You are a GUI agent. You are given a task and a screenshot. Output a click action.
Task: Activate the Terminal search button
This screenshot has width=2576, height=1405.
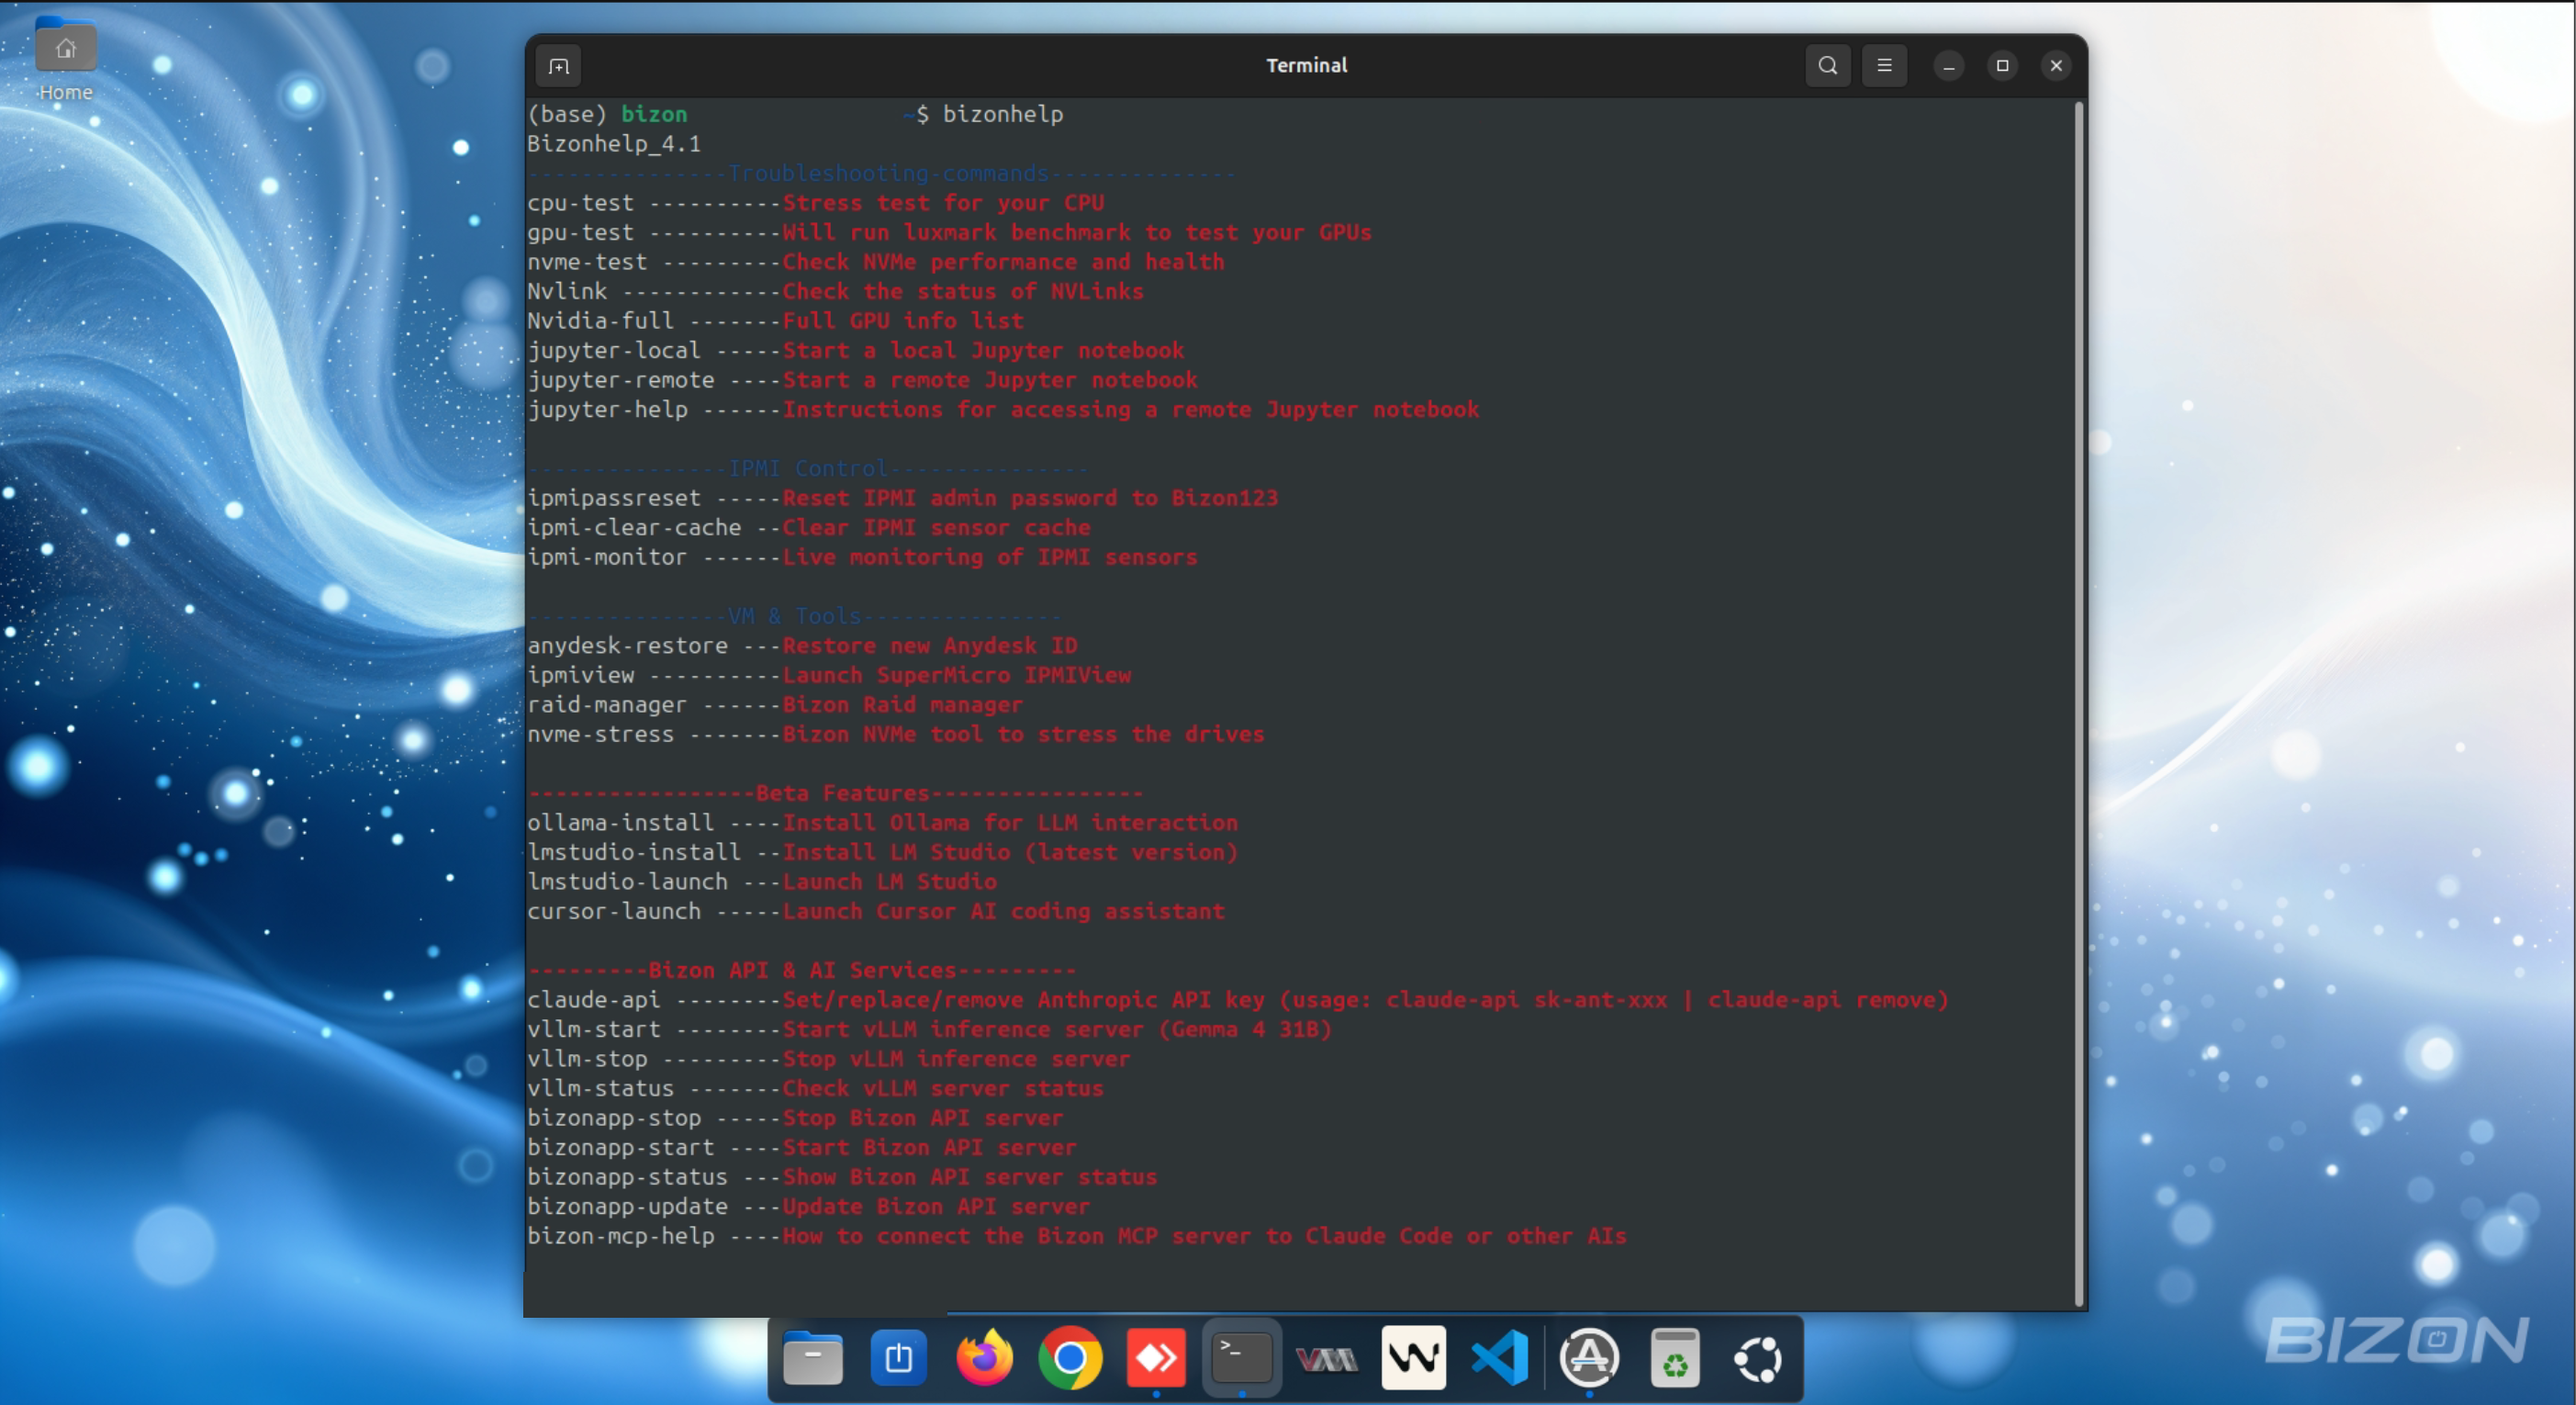pos(1827,66)
